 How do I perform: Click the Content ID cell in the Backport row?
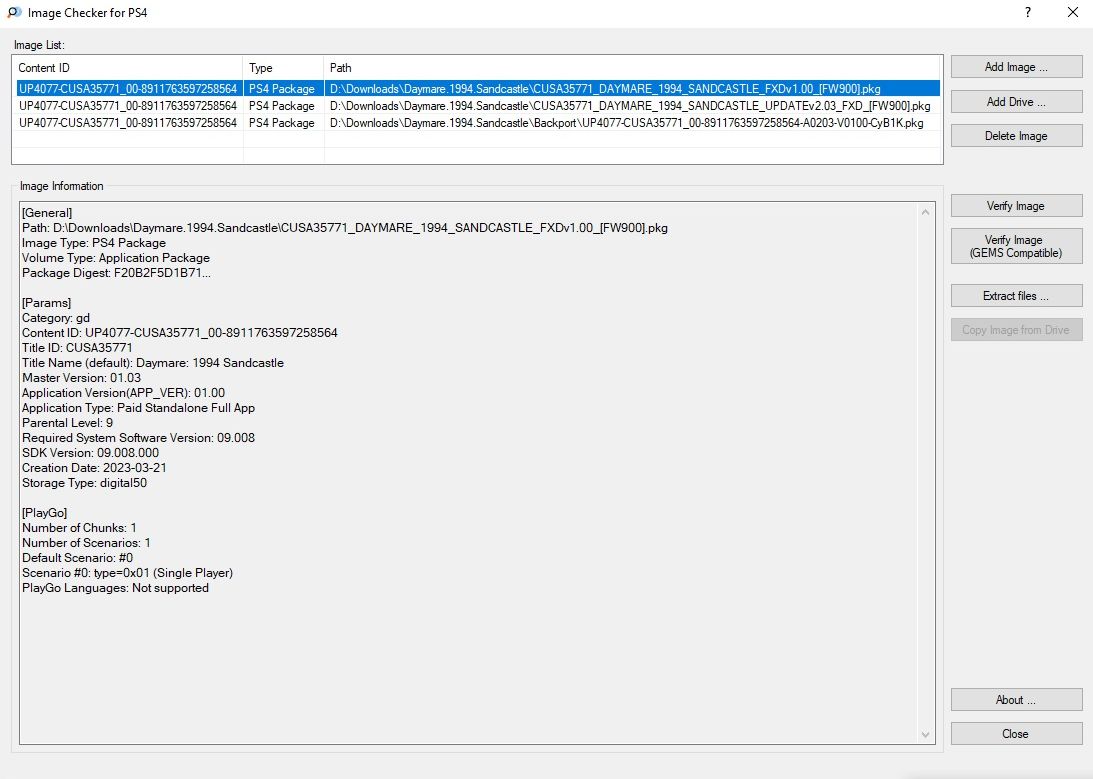pyautogui.click(x=128, y=123)
